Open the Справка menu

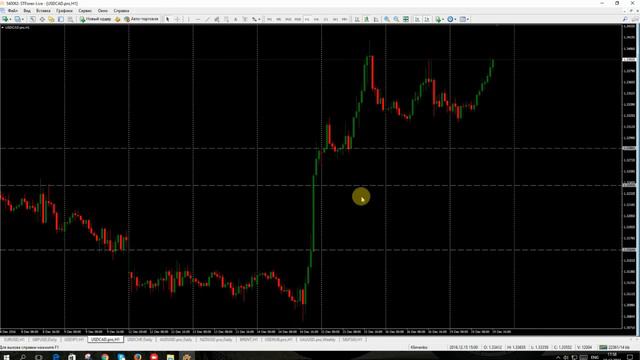pos(122,11)
